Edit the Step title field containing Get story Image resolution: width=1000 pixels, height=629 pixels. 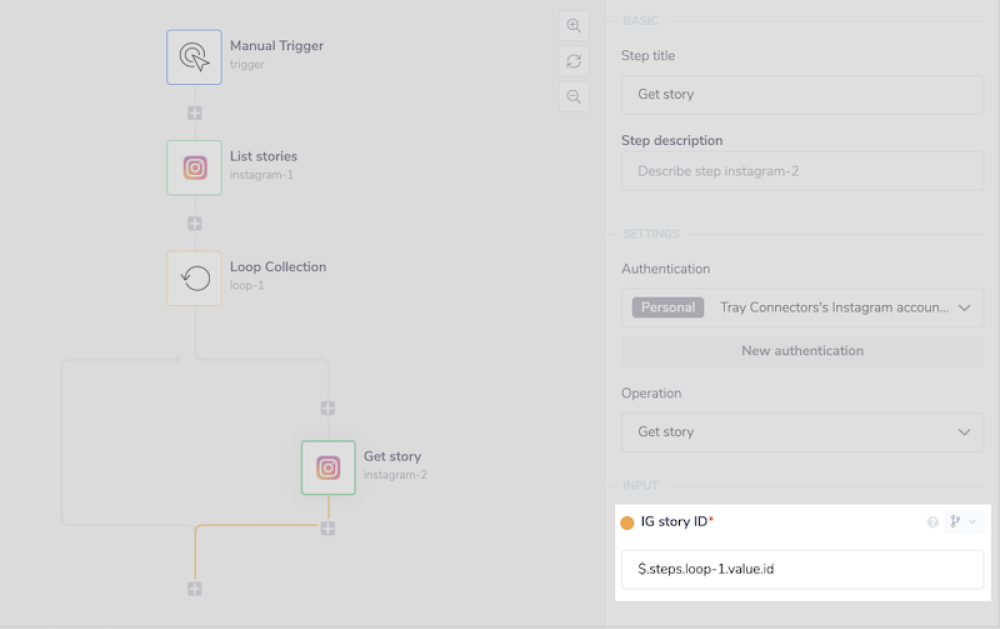[x=802, y=94]
